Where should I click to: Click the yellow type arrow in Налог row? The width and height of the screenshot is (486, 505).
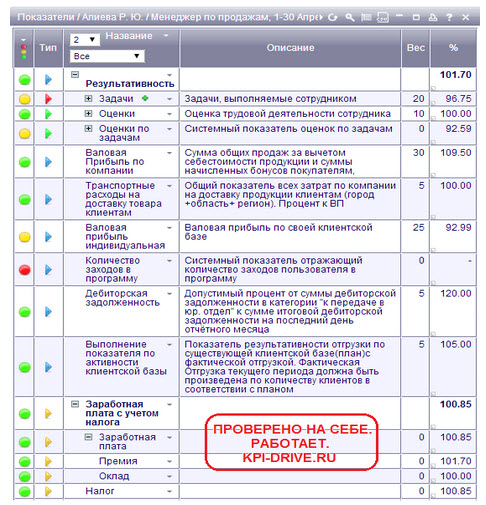[48, 492]
